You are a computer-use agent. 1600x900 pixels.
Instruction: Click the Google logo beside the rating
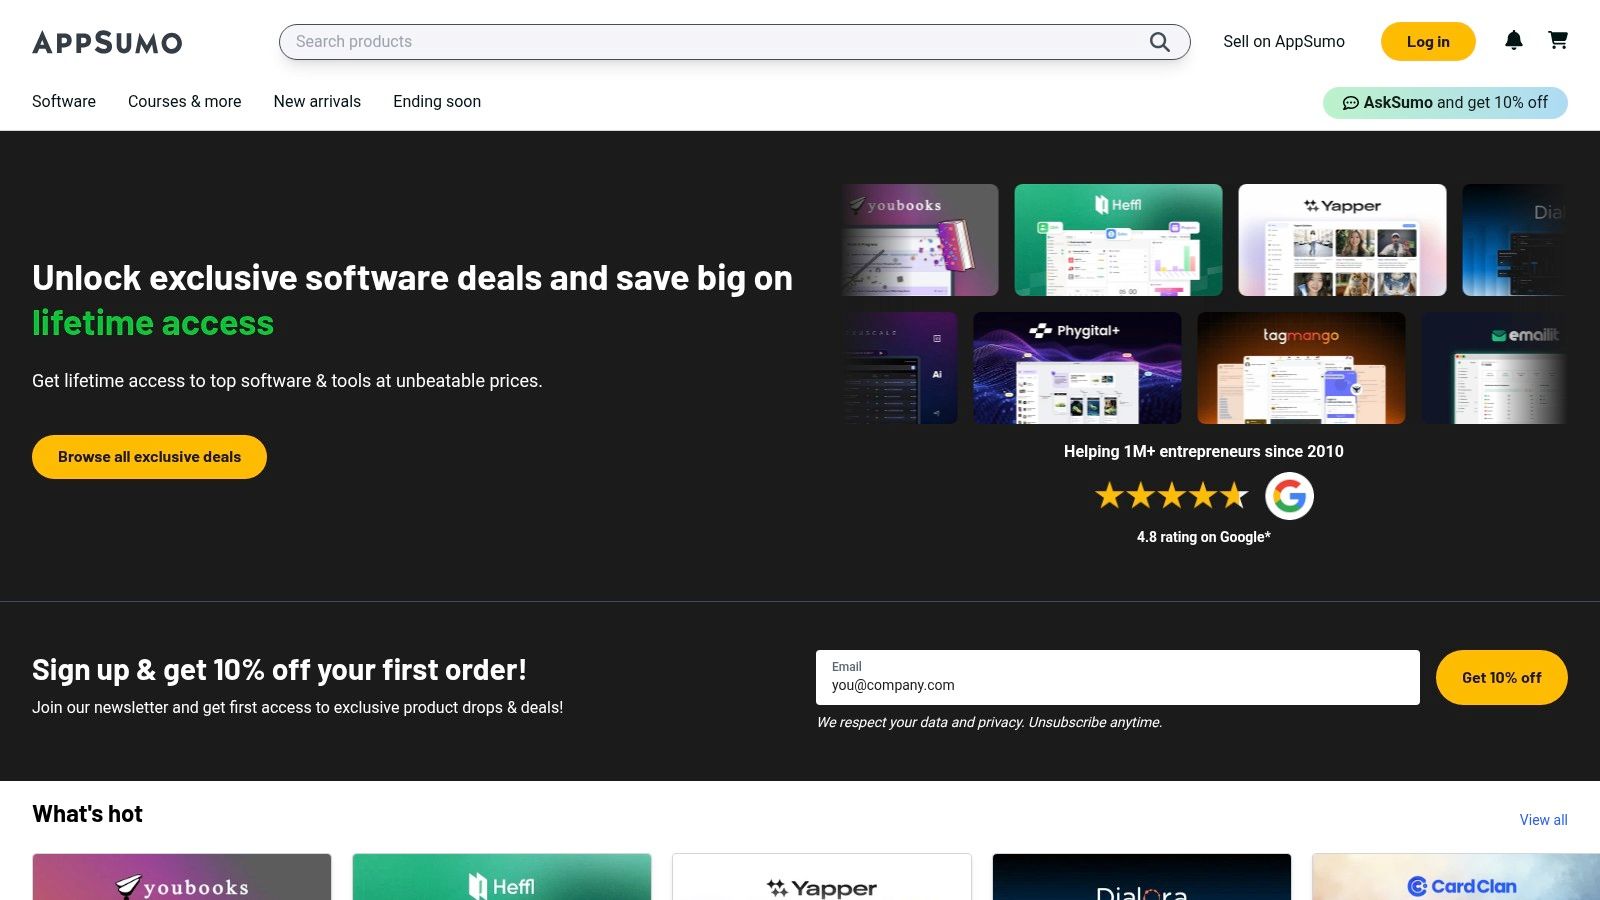click(x=1289, y=495)
